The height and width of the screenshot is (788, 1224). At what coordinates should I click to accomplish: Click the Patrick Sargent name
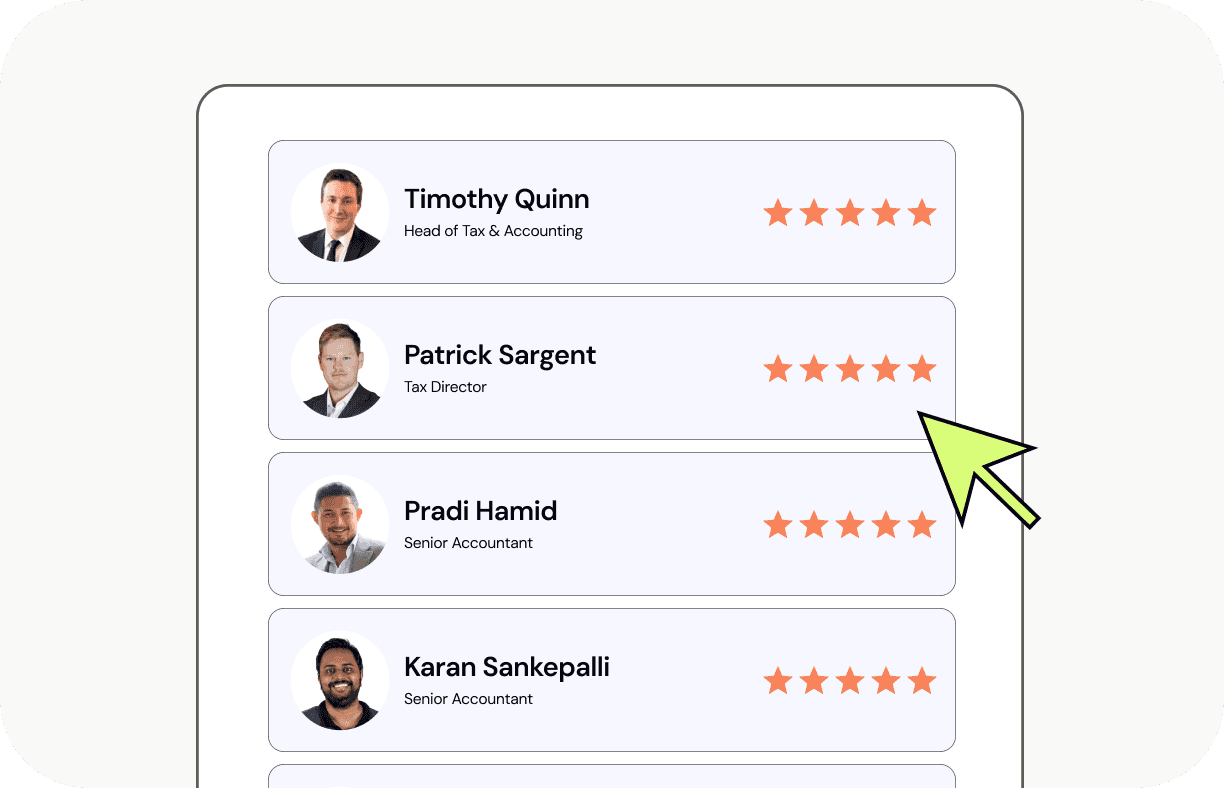(x=500, y=355)
